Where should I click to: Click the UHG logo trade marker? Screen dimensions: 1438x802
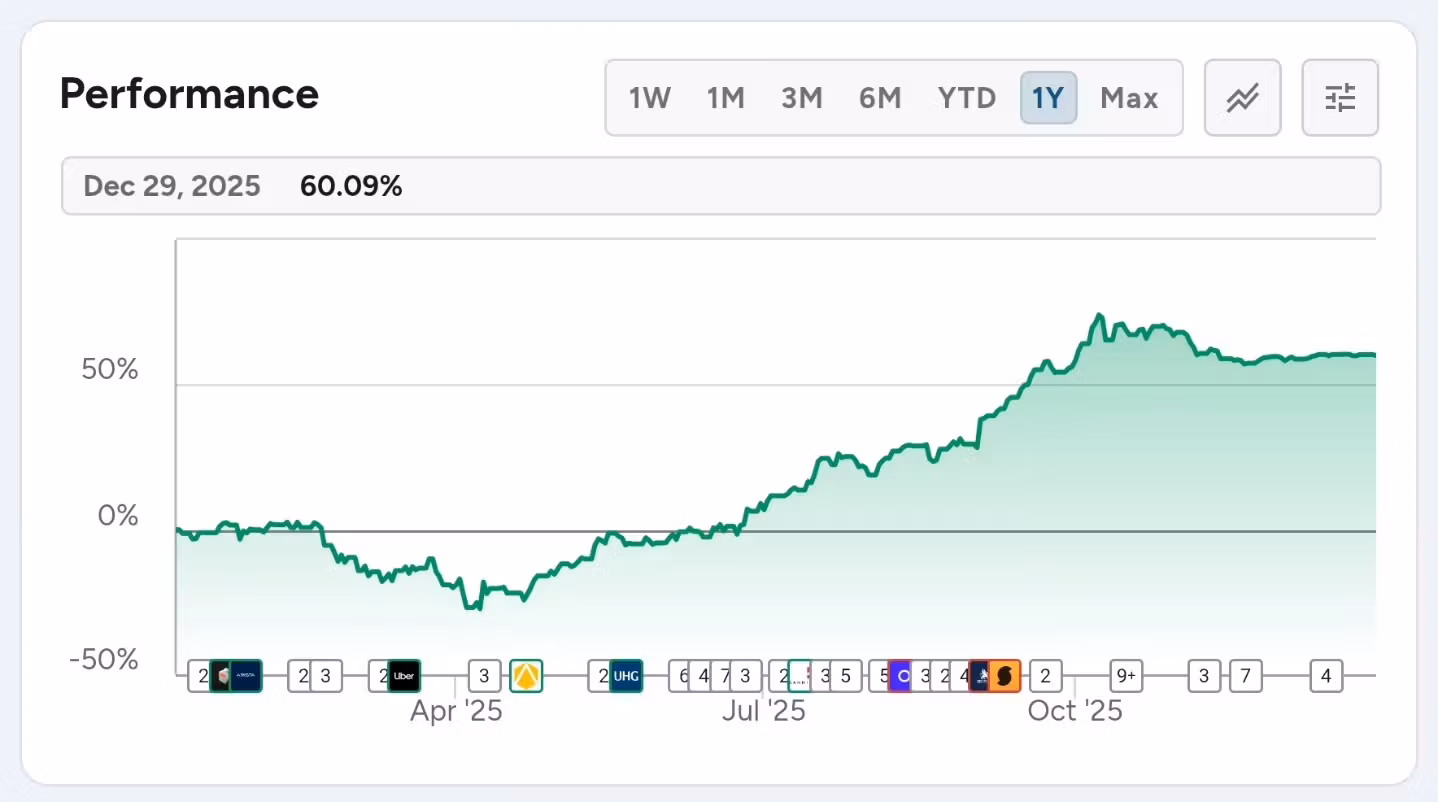tap(626, 676)
